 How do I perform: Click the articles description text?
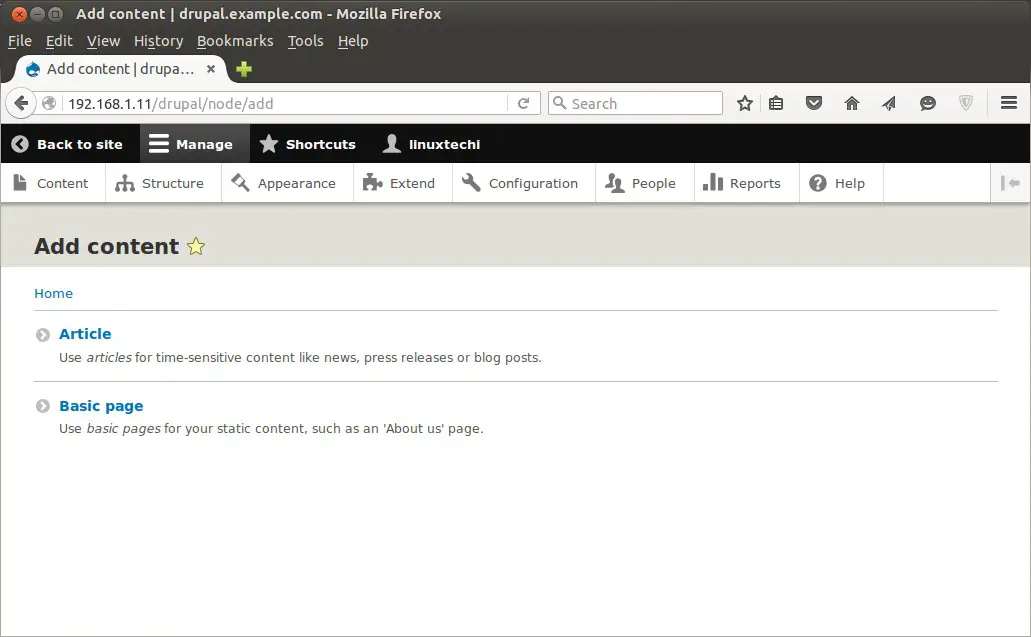tap(300, 358)
